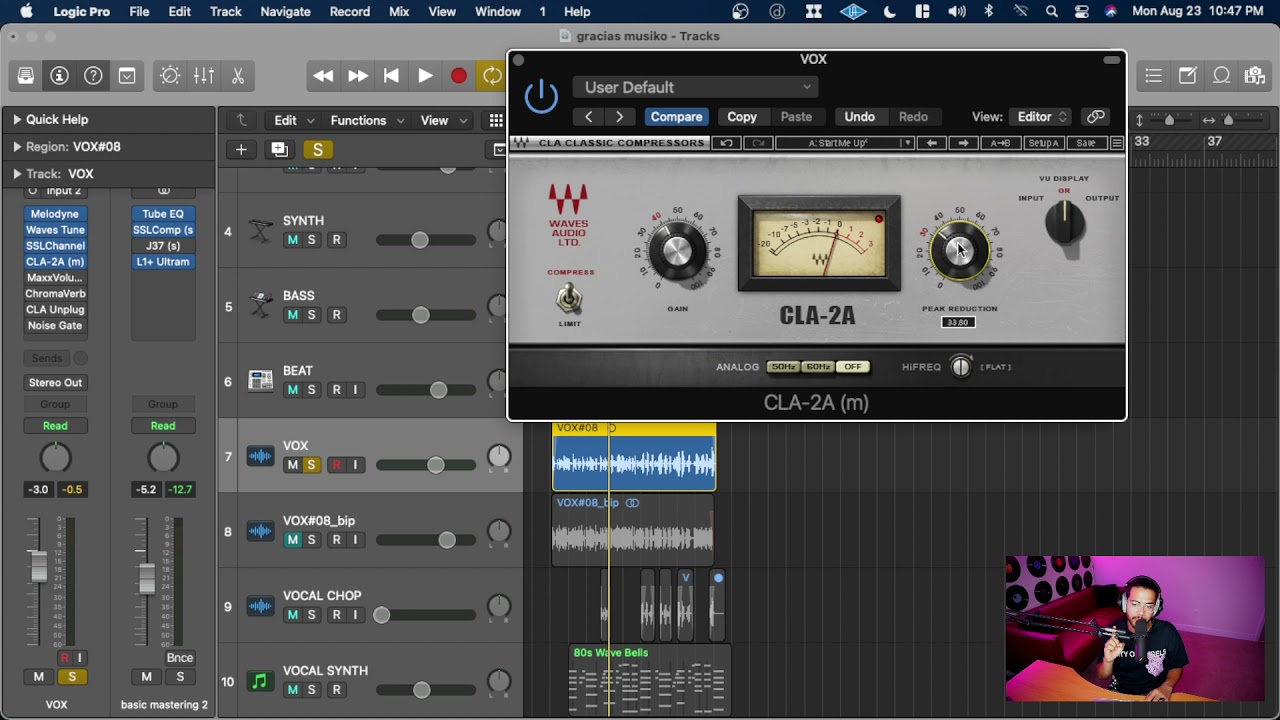Expand the Quick Help section
1280x720 pixels.
pos(17,119)
